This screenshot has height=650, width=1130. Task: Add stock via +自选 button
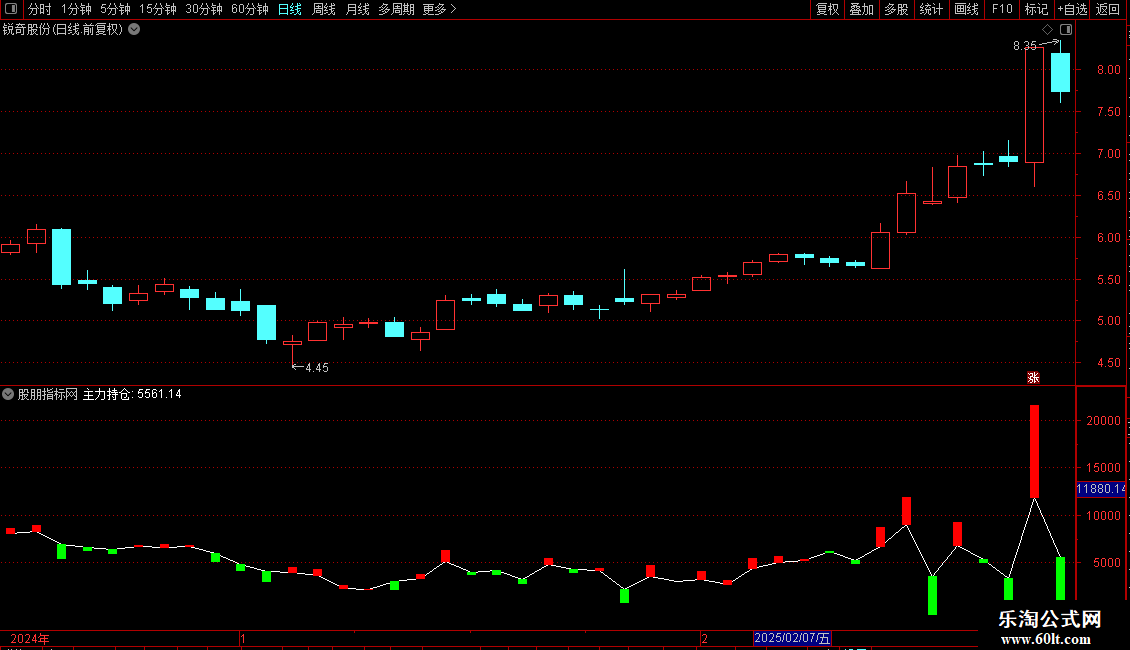point(1072,9)
